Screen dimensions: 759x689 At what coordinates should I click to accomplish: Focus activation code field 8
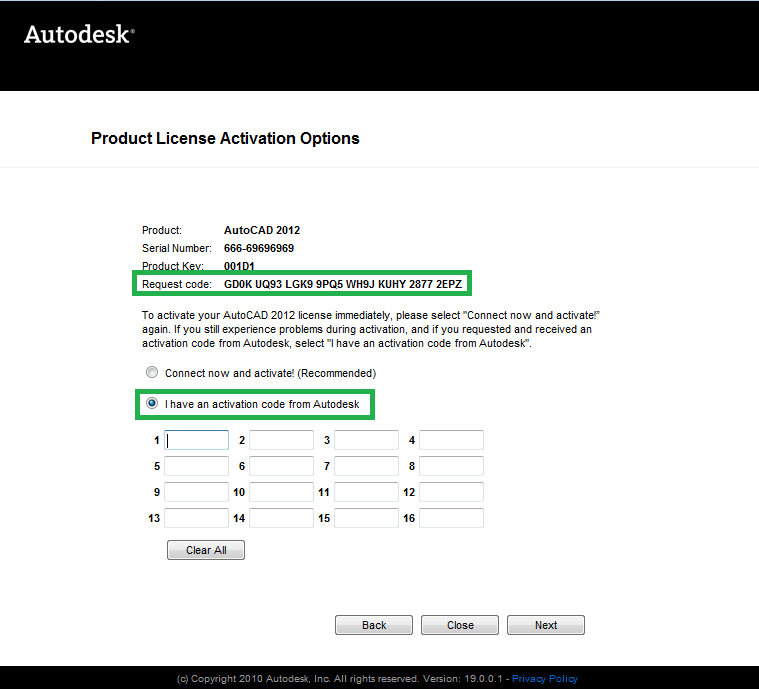point(452,466)
